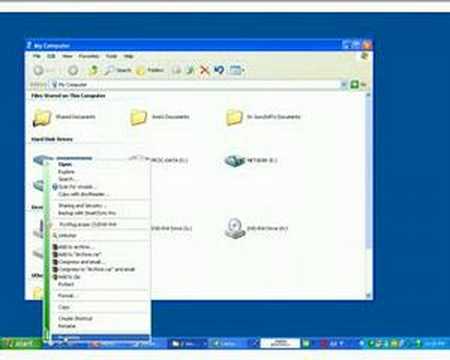The image size is (450, 360).
Task: Open the Views toolbar dropdown
Action: [237, 70]
